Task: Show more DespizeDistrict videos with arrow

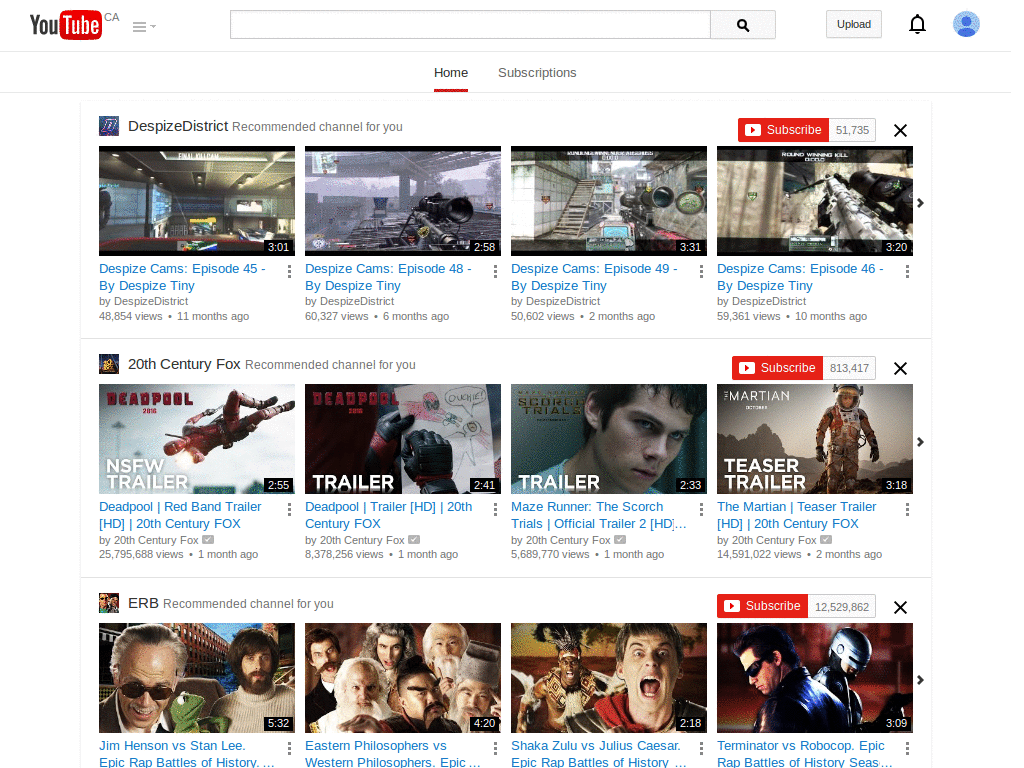Action: coord(920,203)
